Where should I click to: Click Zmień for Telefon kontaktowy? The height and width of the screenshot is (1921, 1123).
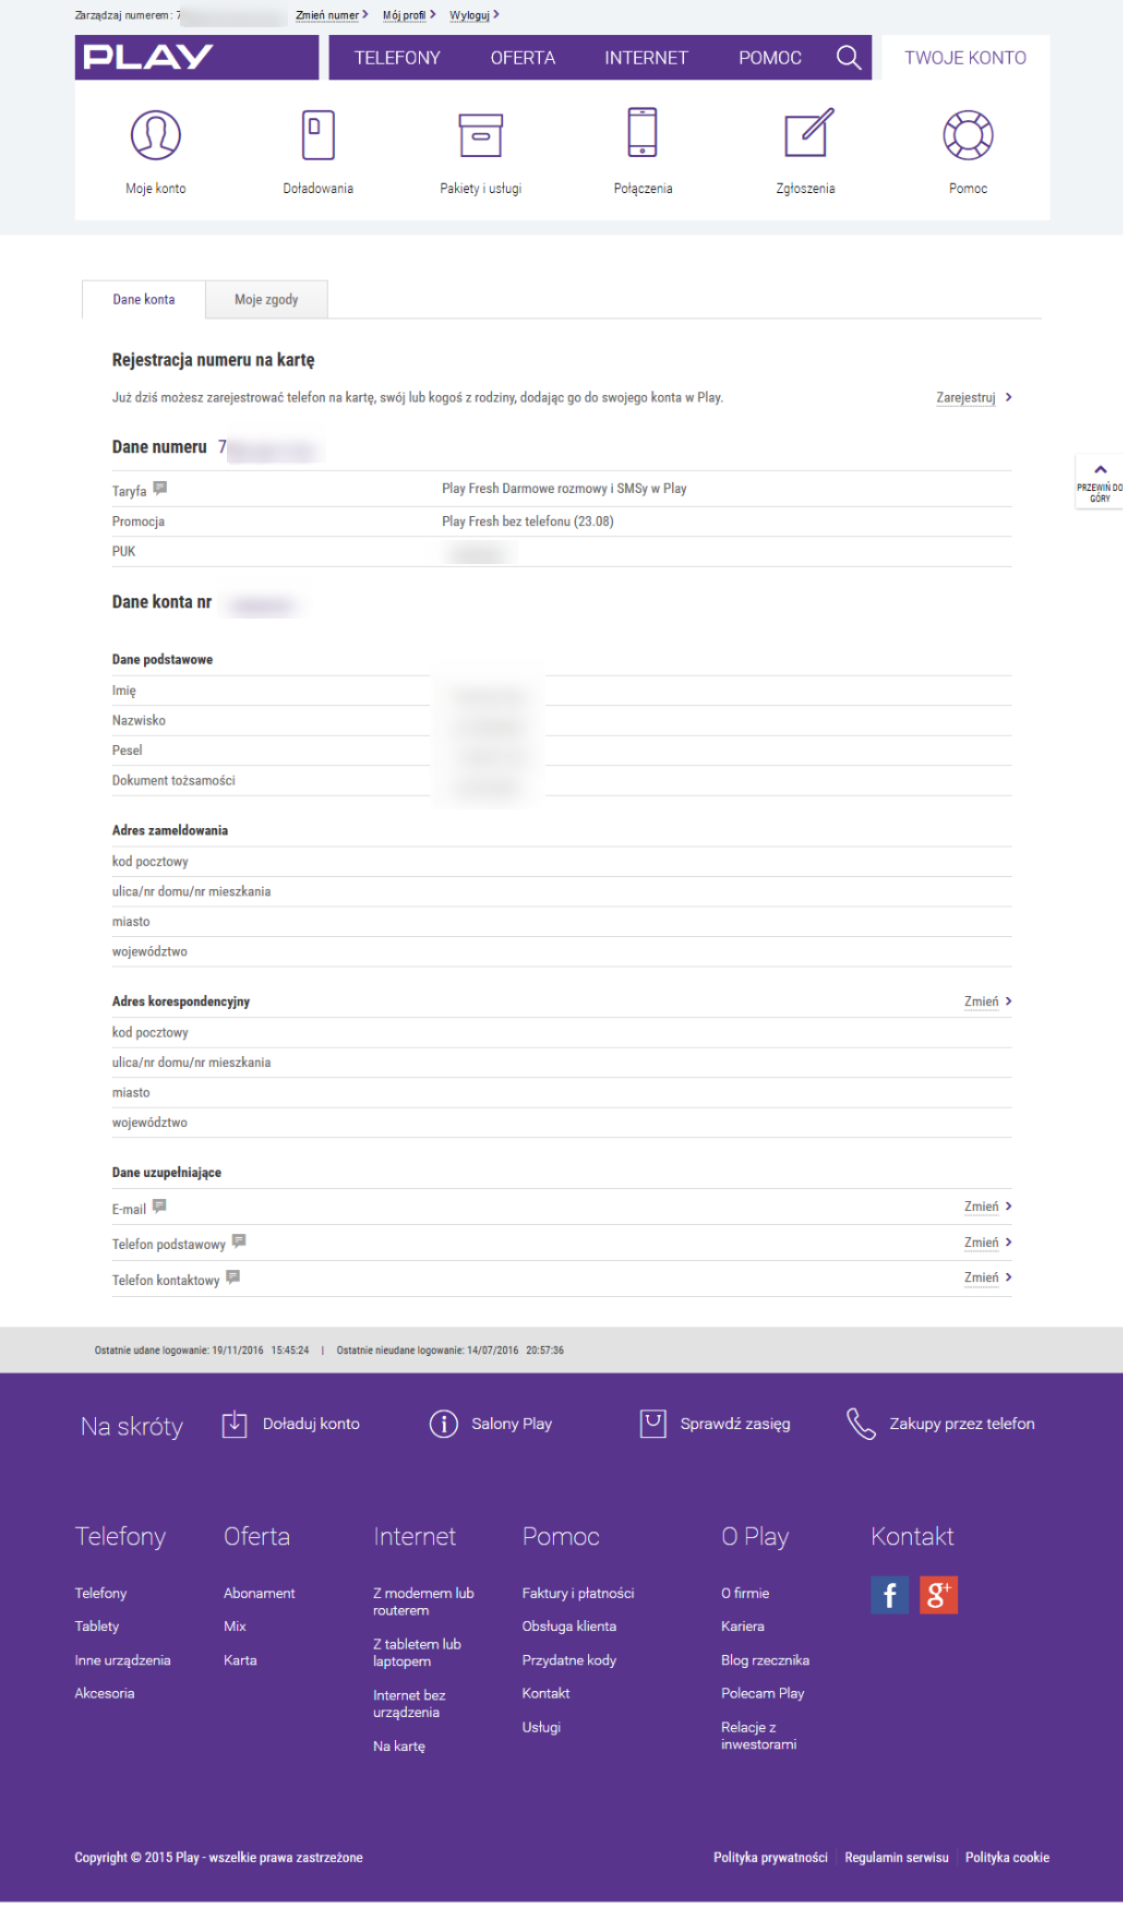(x=981, y=1278)
